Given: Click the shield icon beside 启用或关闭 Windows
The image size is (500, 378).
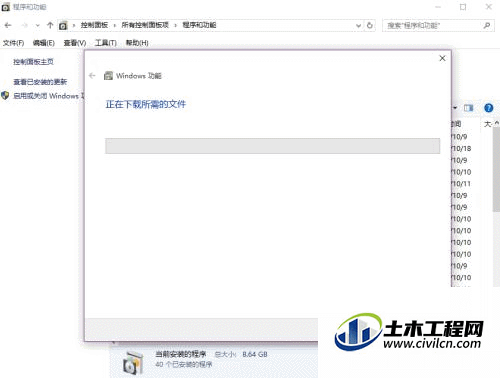Looking at the screenshot, I should [x=5, y=96].
